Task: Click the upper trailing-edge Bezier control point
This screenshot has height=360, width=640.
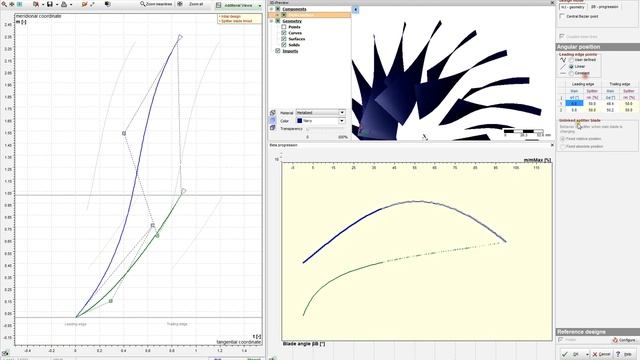Action: pos(180,37)
